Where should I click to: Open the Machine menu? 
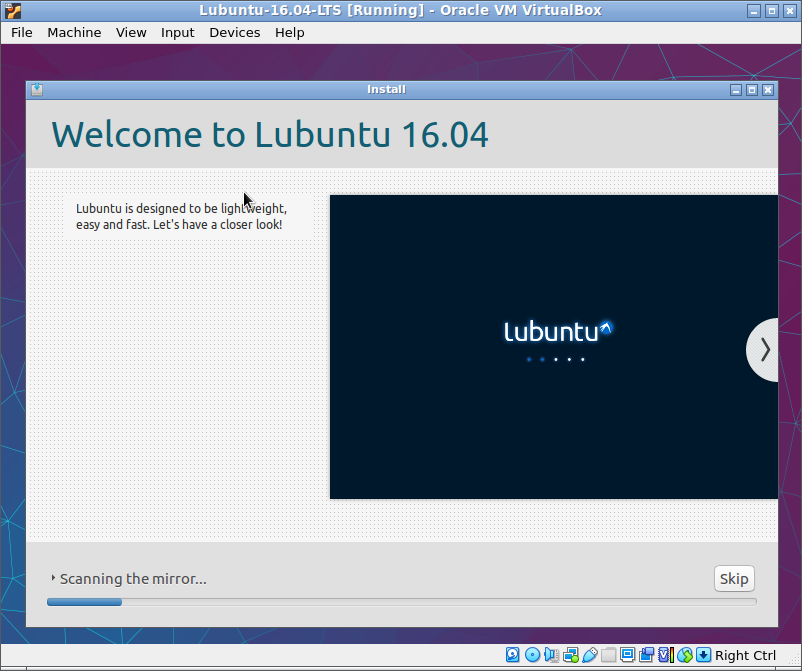tap(74, 33)
